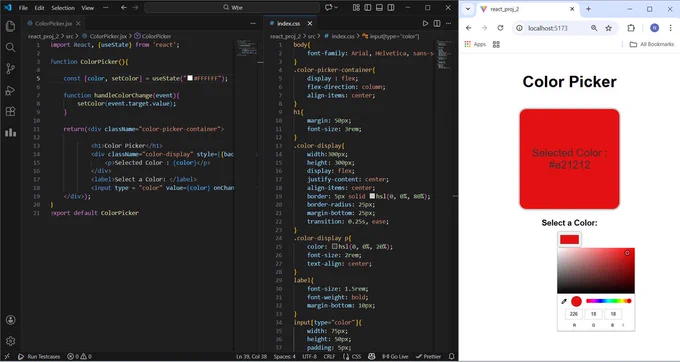Reload the localhost page in Chrome

click(500, 28)
